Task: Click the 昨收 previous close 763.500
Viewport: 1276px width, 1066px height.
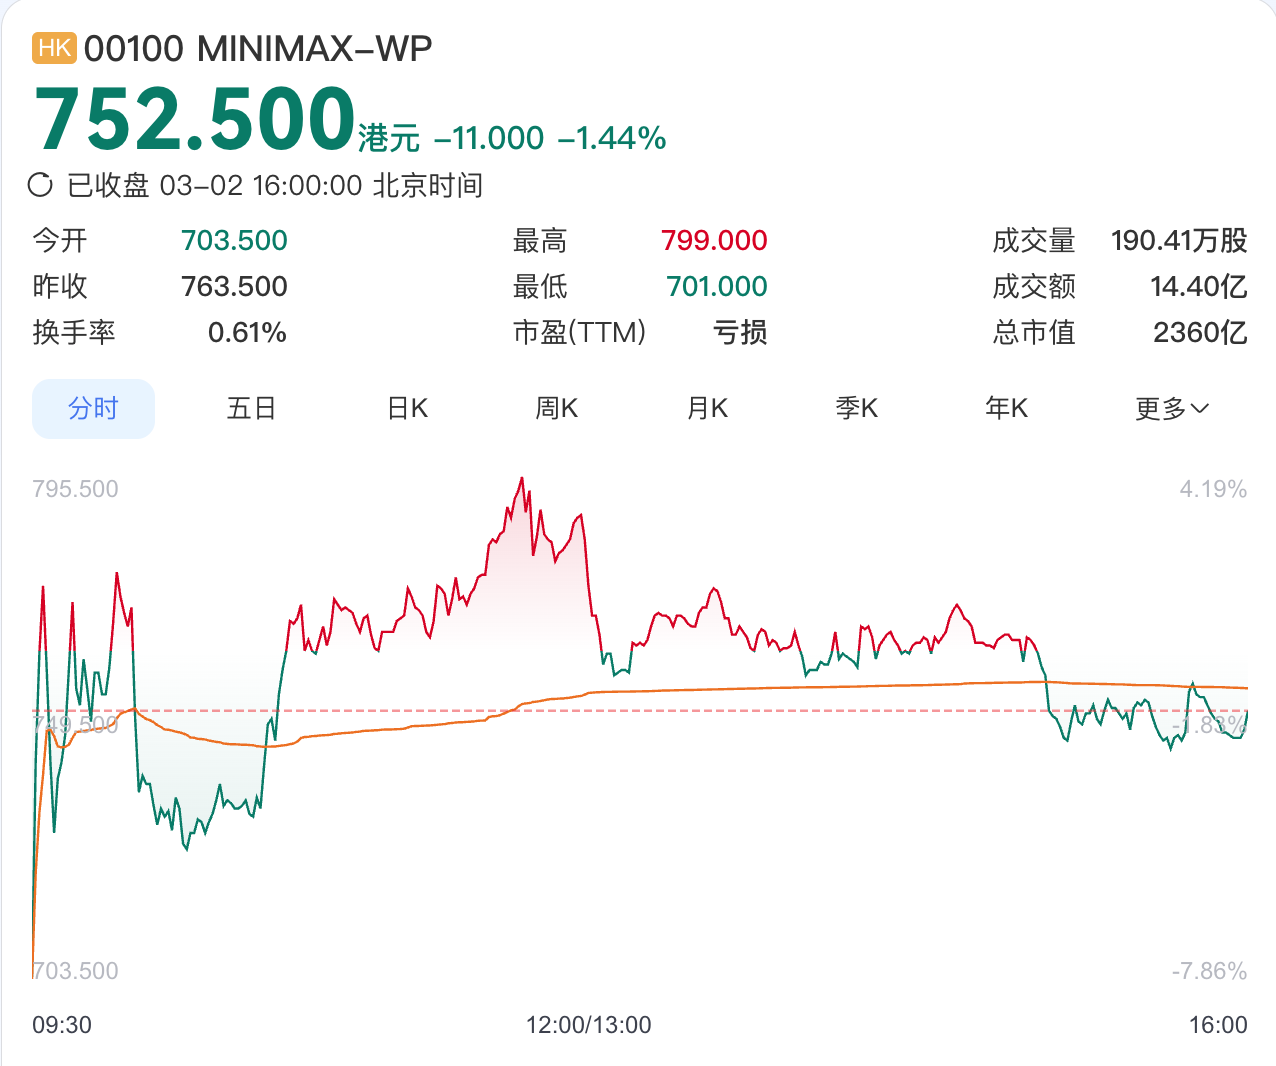Action: point(234,286)
